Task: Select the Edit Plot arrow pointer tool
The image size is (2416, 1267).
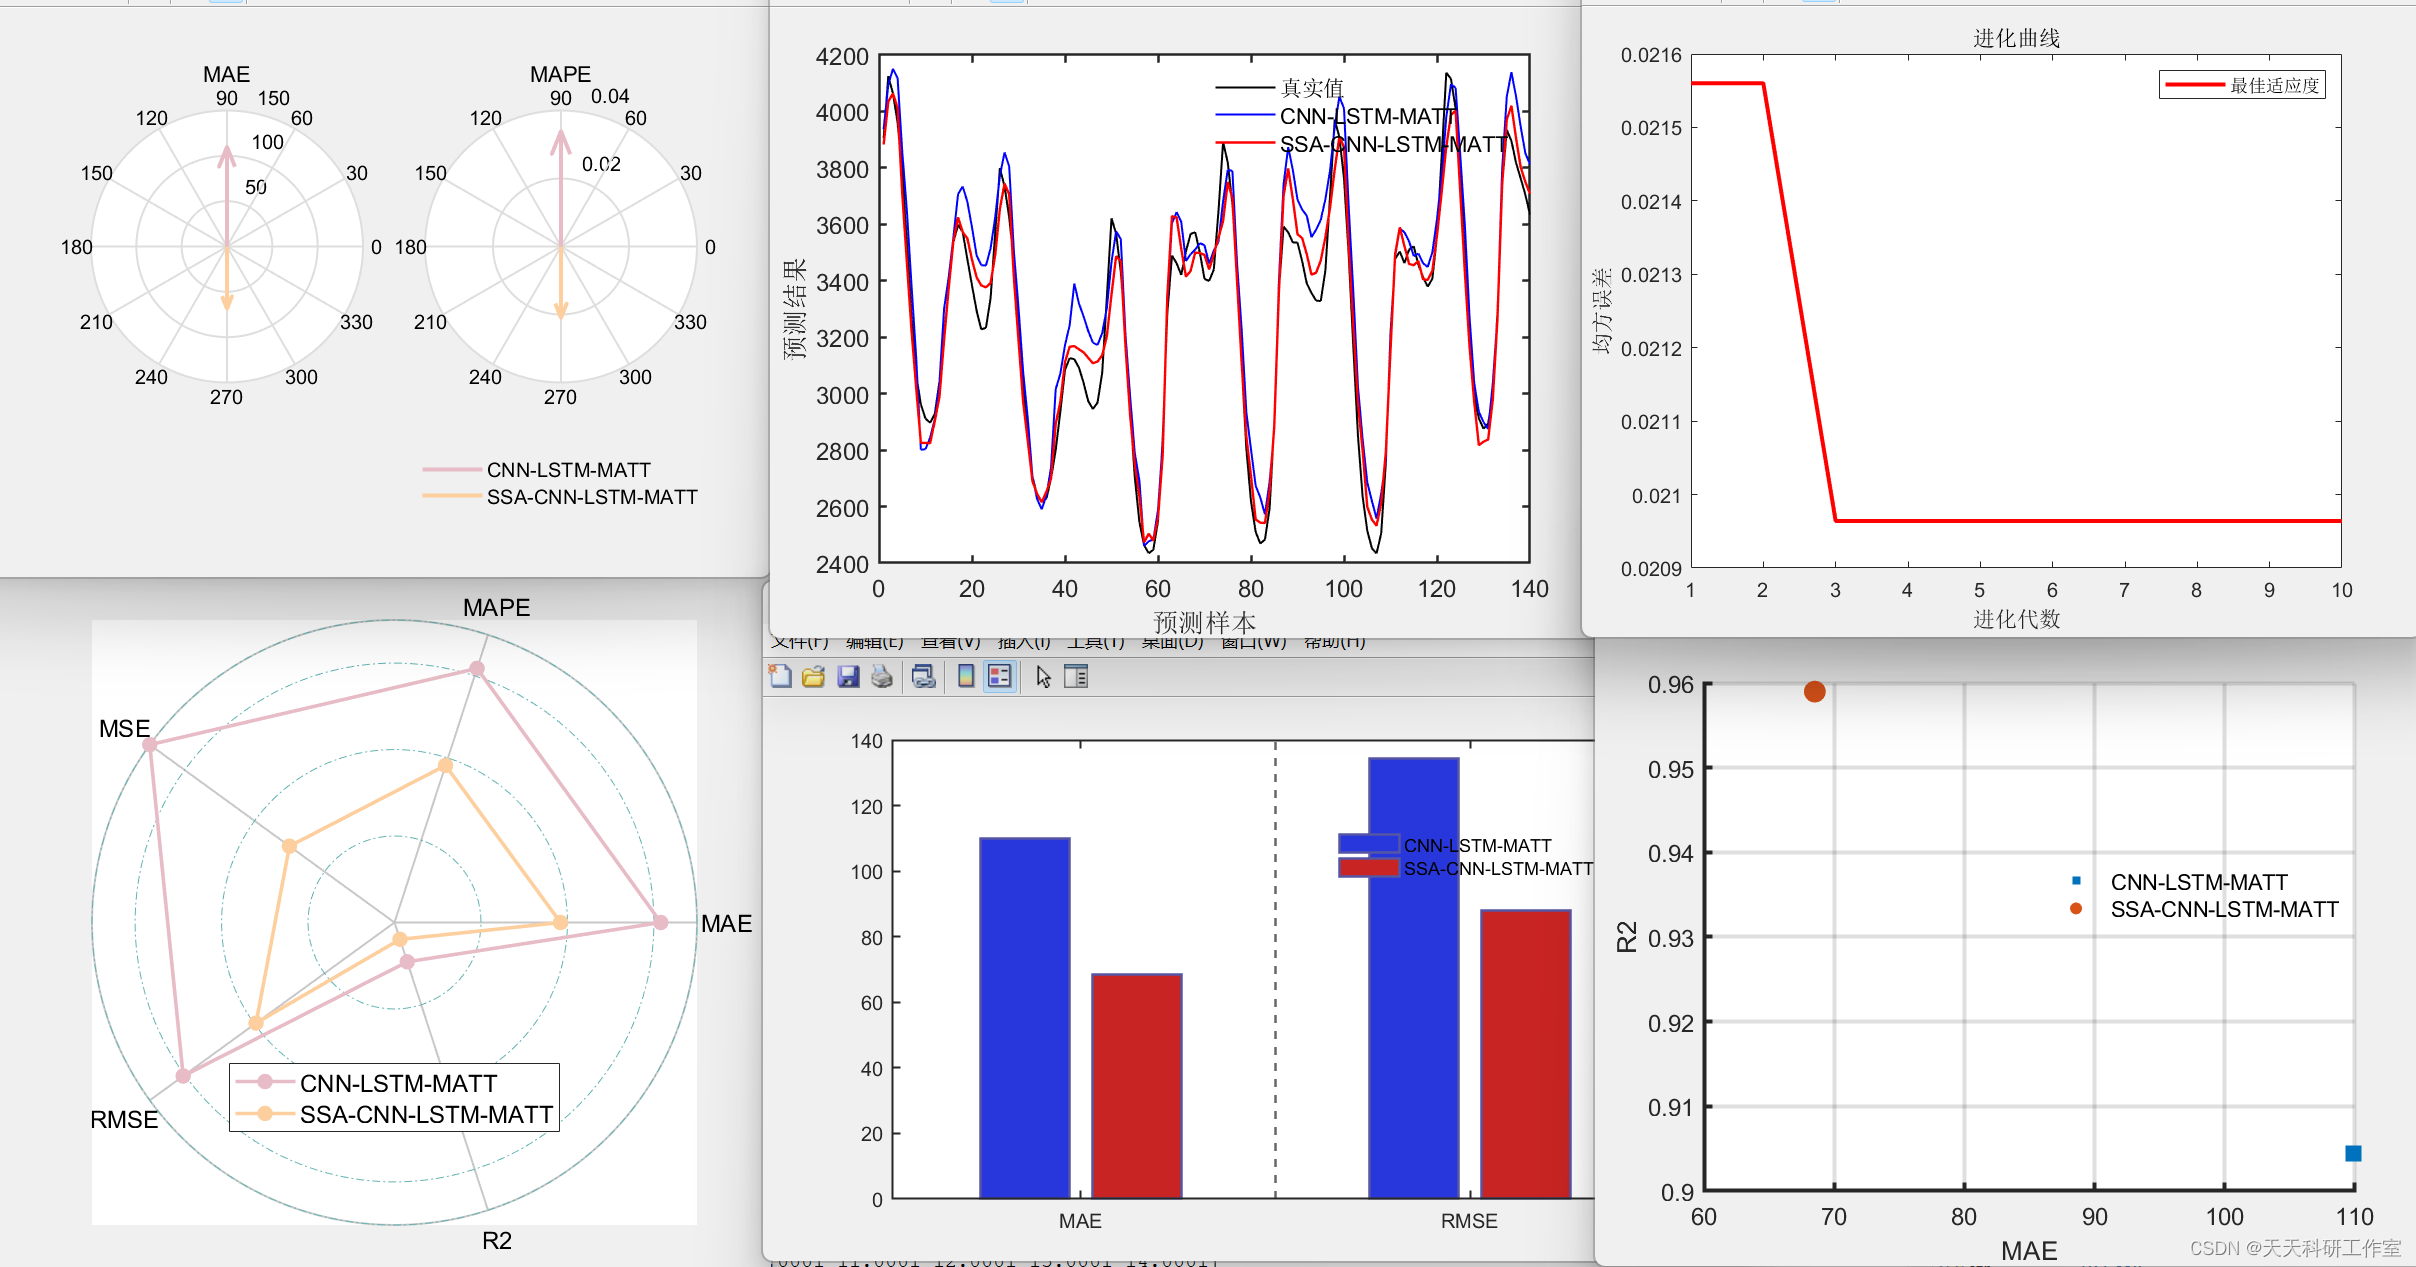Action: (x=1043, y=677)
